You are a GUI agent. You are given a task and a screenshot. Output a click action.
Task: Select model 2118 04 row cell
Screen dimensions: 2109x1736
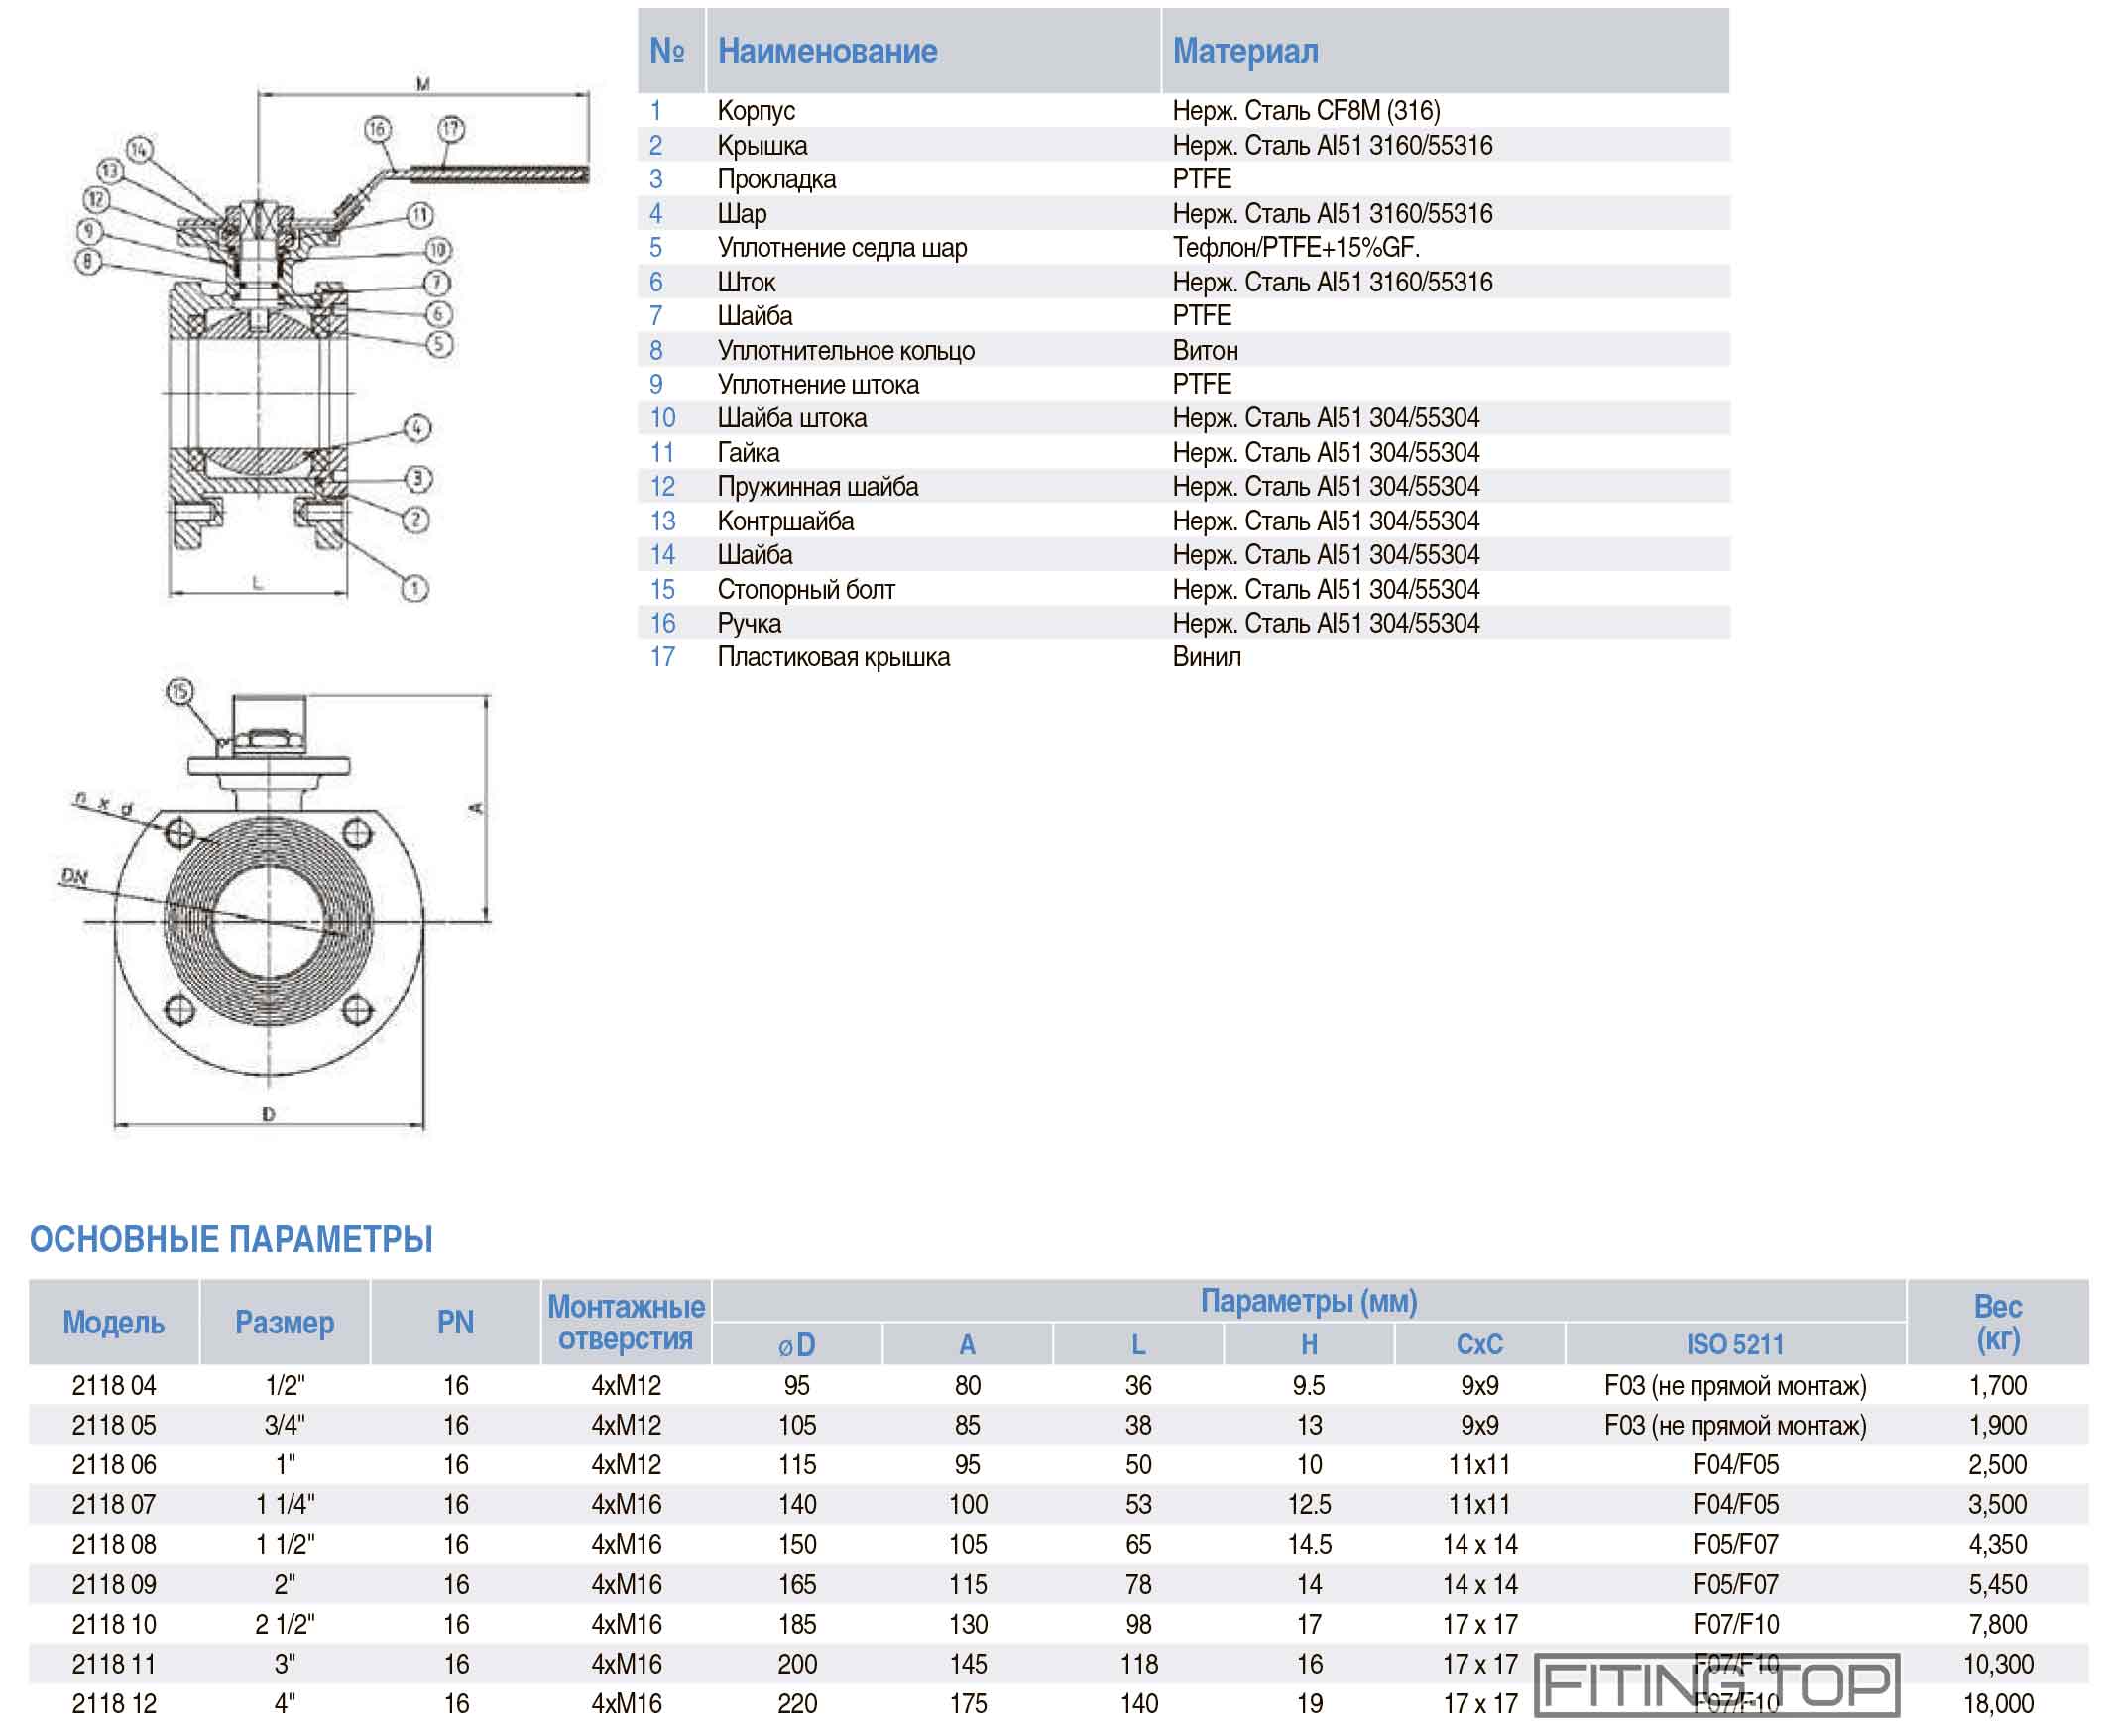click(114, 1385)
